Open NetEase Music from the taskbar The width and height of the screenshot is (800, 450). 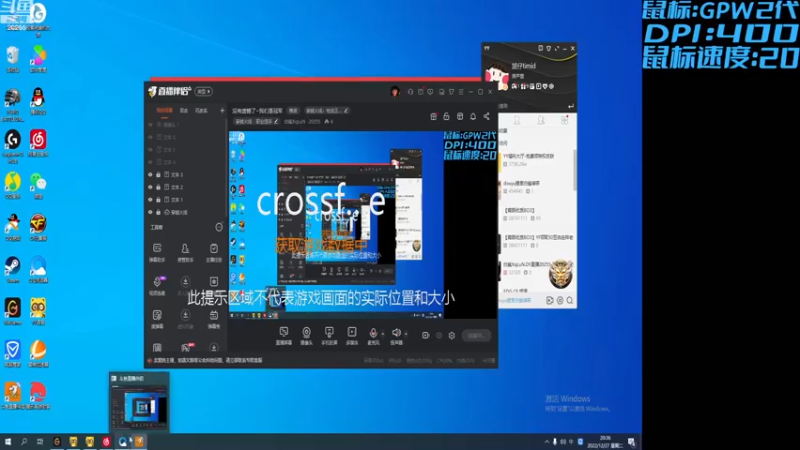(106, 442)
